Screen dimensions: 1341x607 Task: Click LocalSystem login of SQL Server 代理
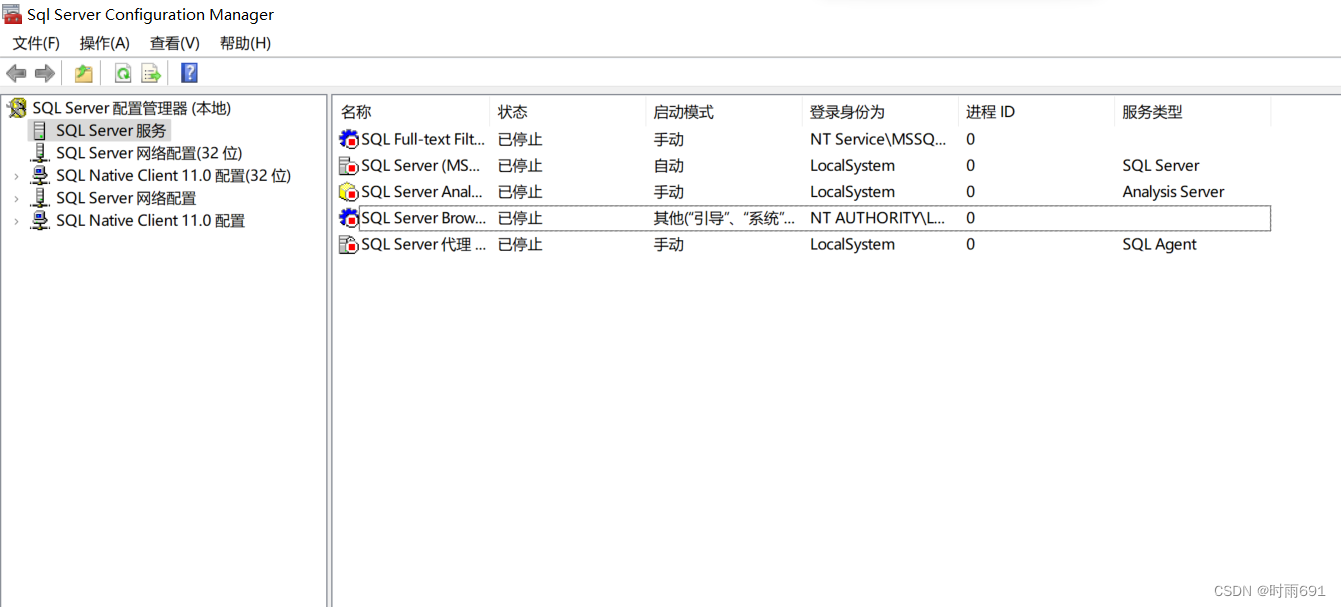pos(852,244)
